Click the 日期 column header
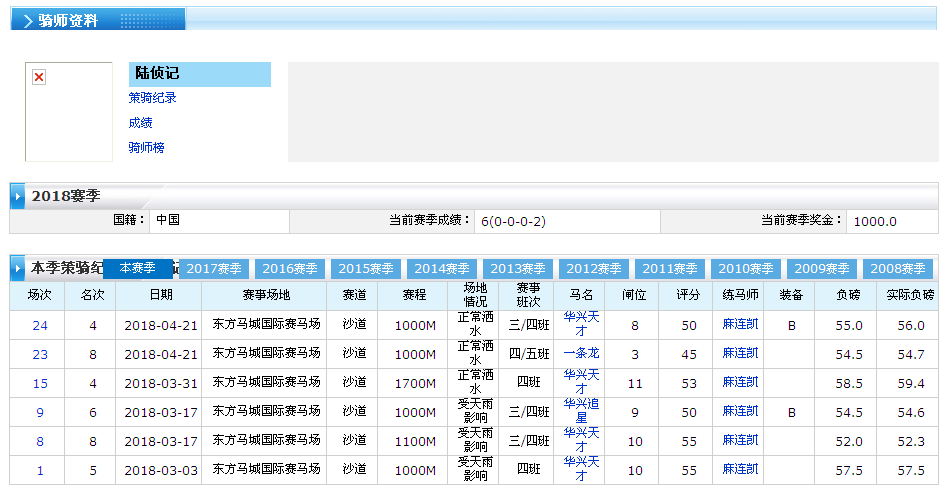Screen dimensions: 949x496 [x=160, y=295]
